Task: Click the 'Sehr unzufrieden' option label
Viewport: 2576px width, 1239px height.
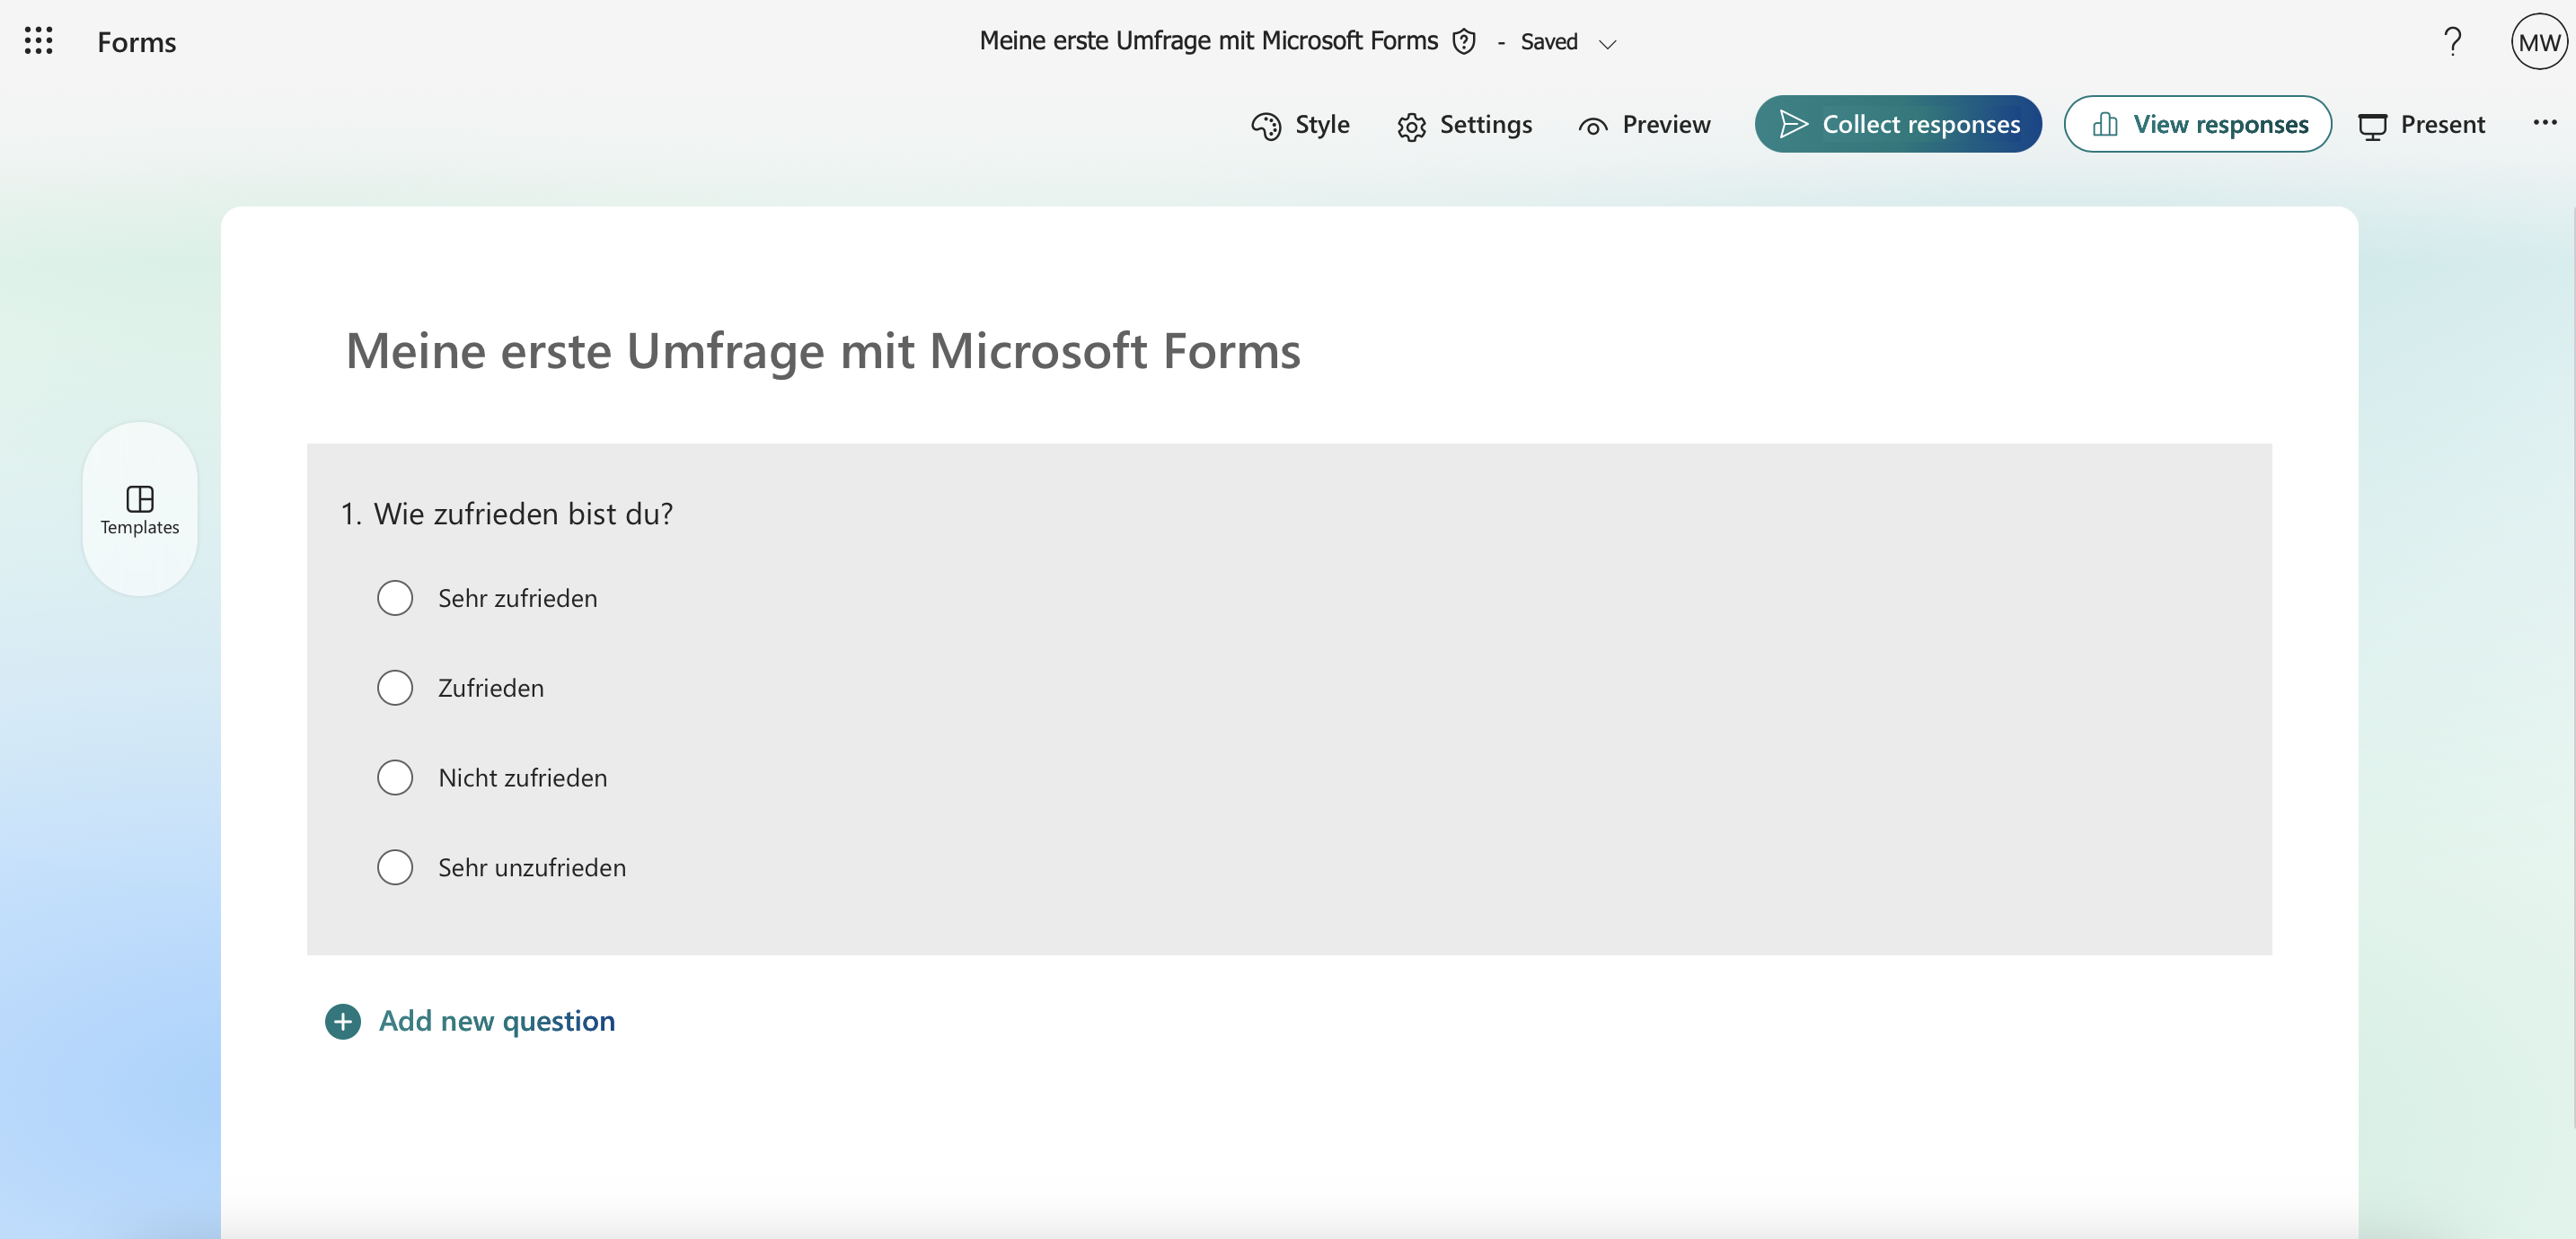Action: click(532, 868)
